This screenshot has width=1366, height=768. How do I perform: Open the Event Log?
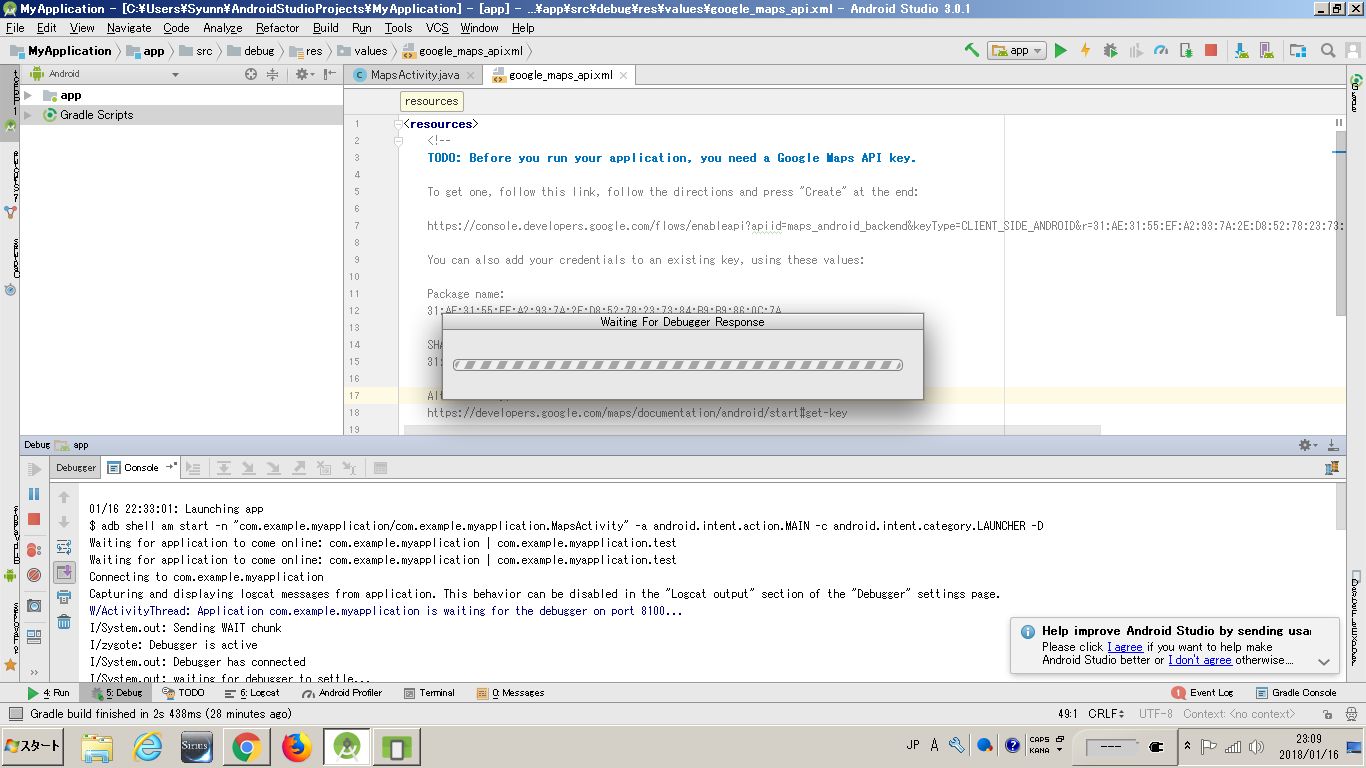tap(1202, 692)
